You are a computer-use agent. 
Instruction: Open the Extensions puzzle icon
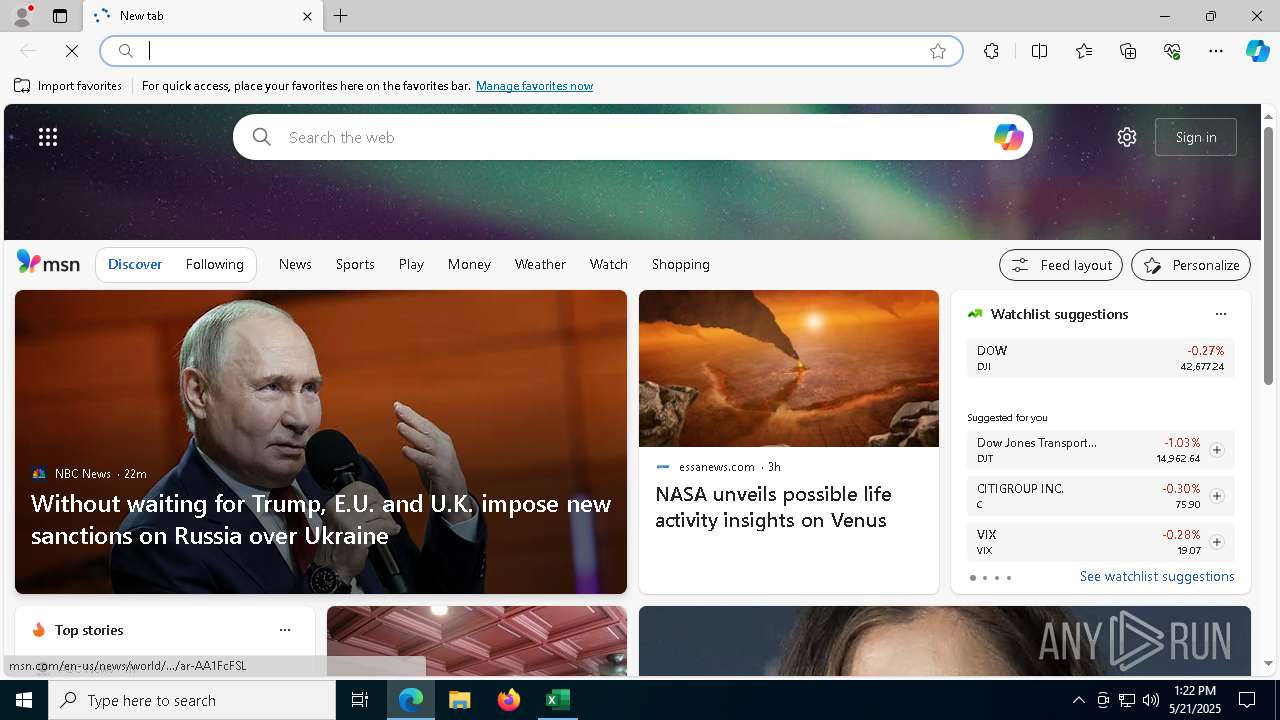tap(991, 51)
